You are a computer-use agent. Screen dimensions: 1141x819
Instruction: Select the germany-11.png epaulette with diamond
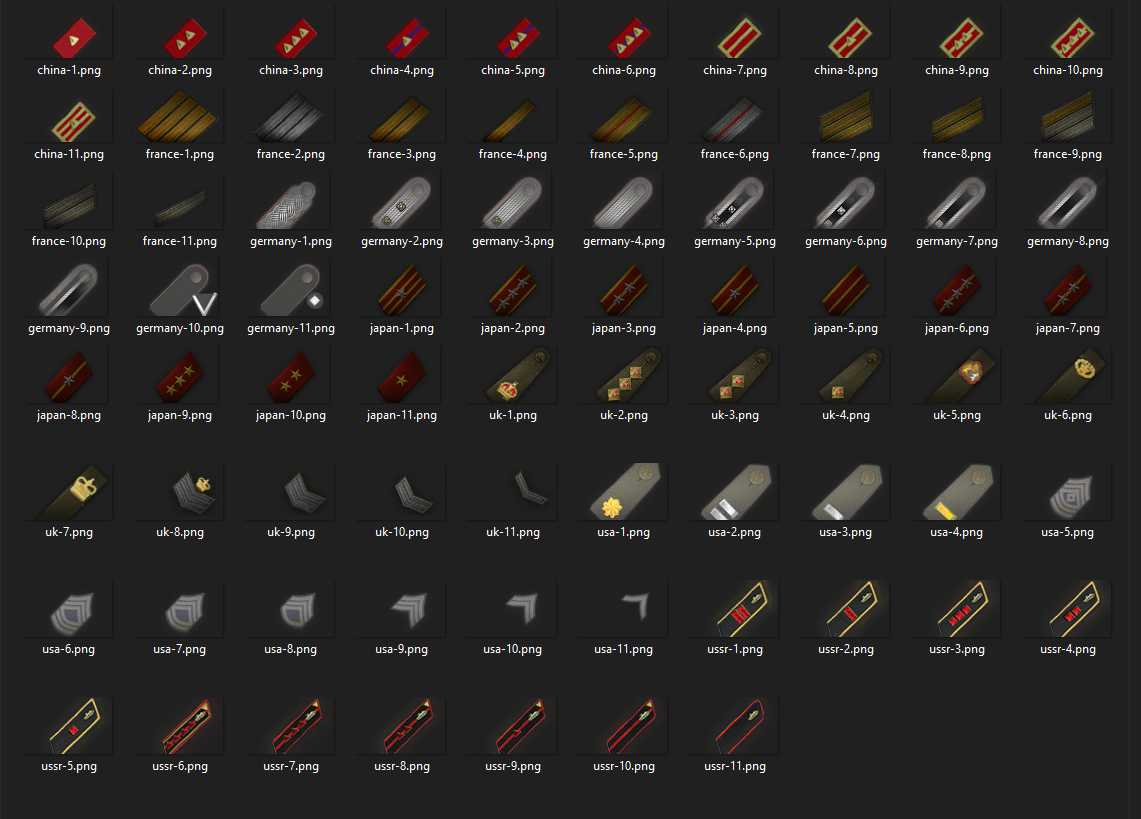tap(293, 291)
